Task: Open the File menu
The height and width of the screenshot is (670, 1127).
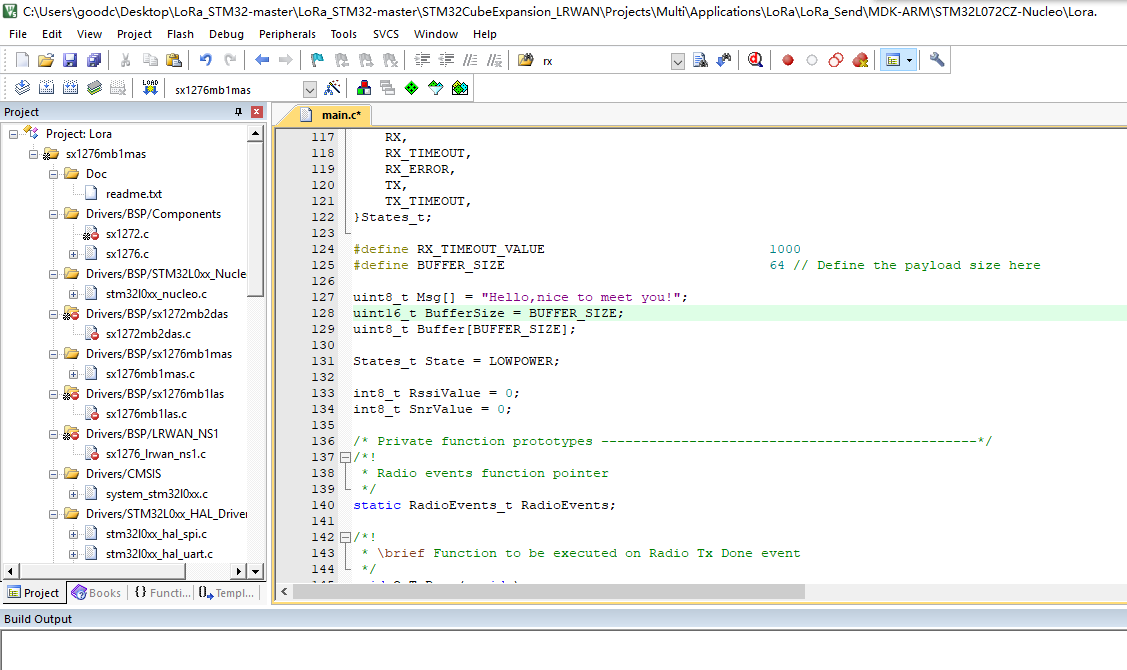Action: [x=18, y=34]
